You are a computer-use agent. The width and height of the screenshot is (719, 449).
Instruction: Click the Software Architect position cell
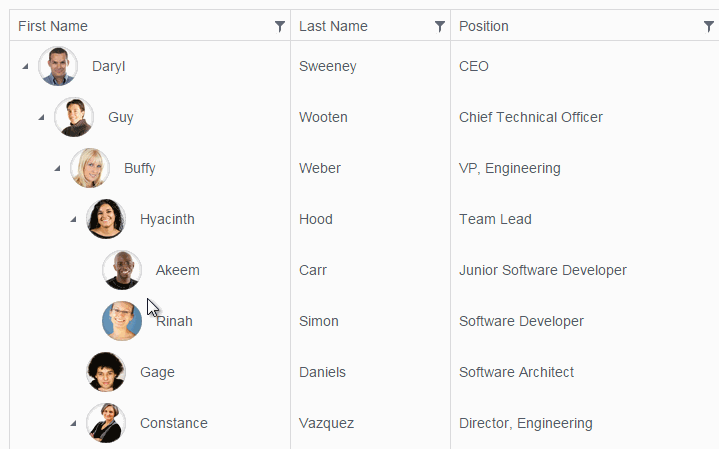click(516, 372)
